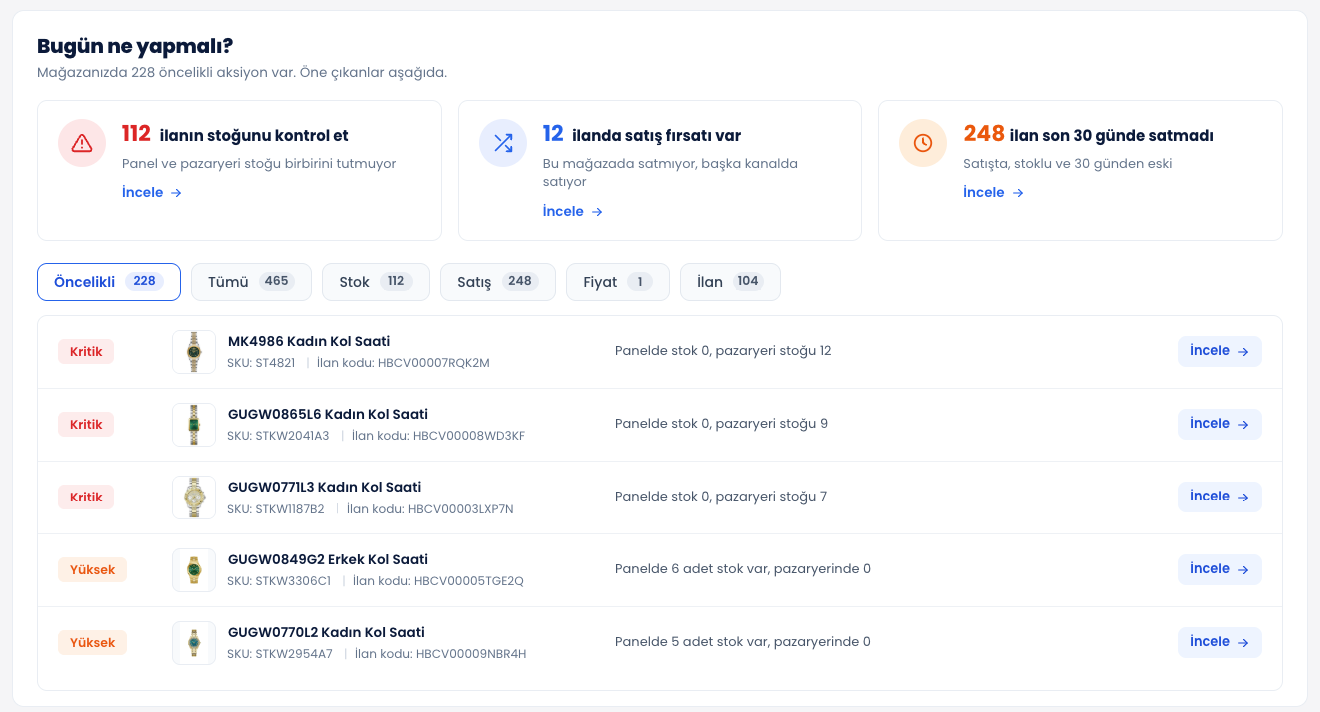Click the blue shuffle arrows sales opportunity icon
The width and height of the screenshot is (1320, 712).
click(x=503, y=143)
